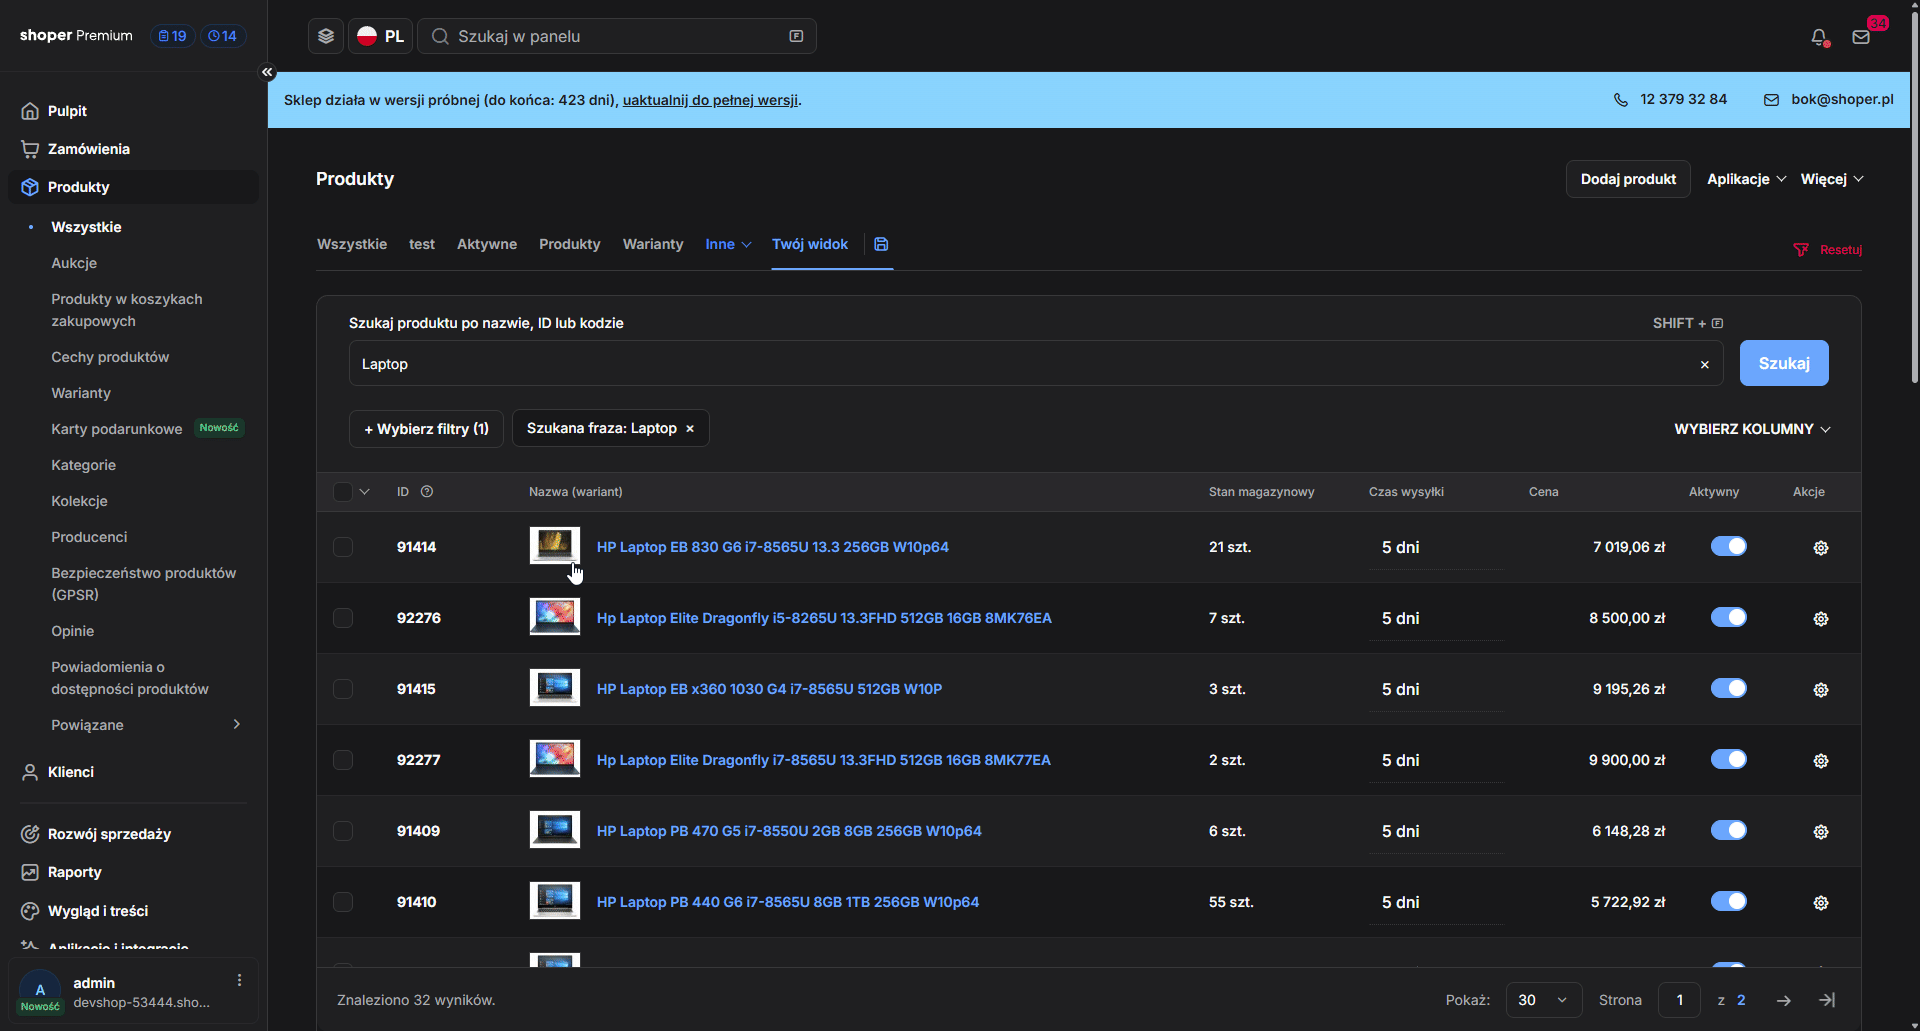Select checkbox for product 91415
The width and height of the screenshot is (1920, 1031).
tap(343, 689)
